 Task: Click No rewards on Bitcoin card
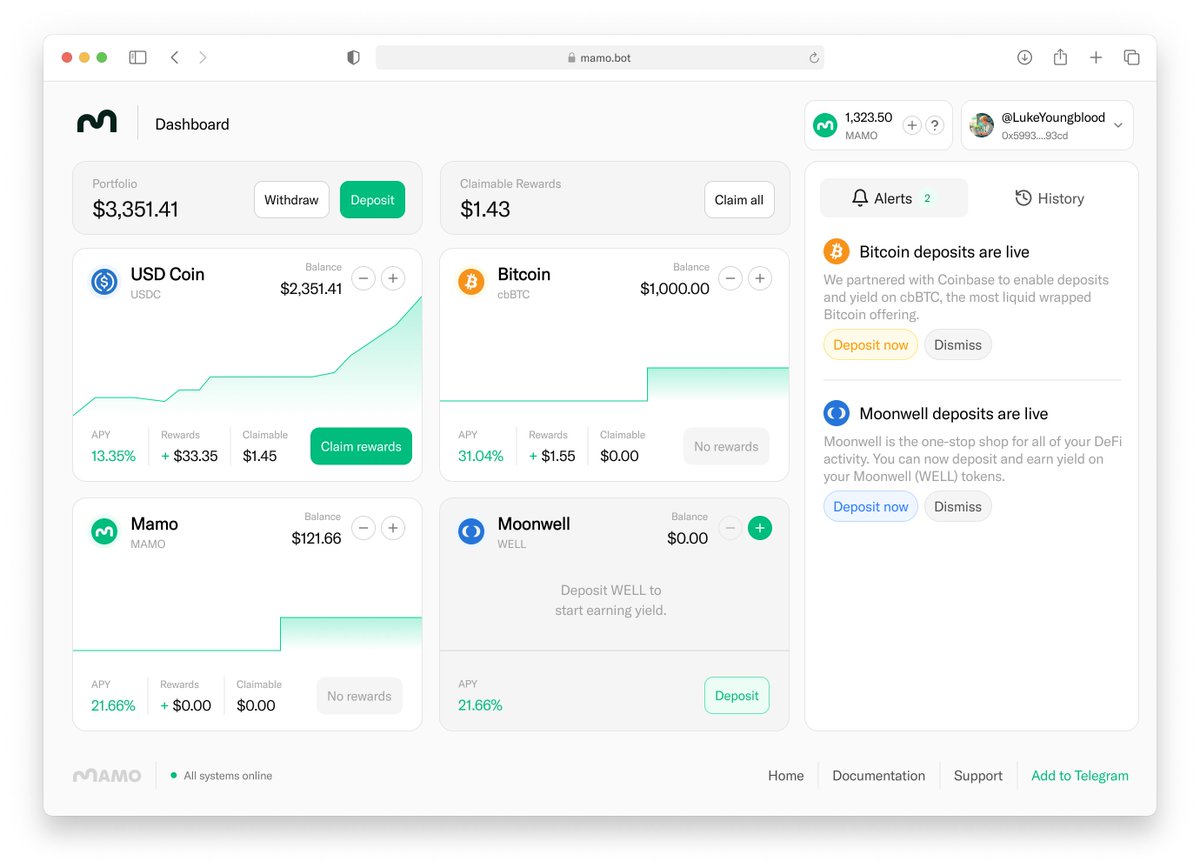726,447
